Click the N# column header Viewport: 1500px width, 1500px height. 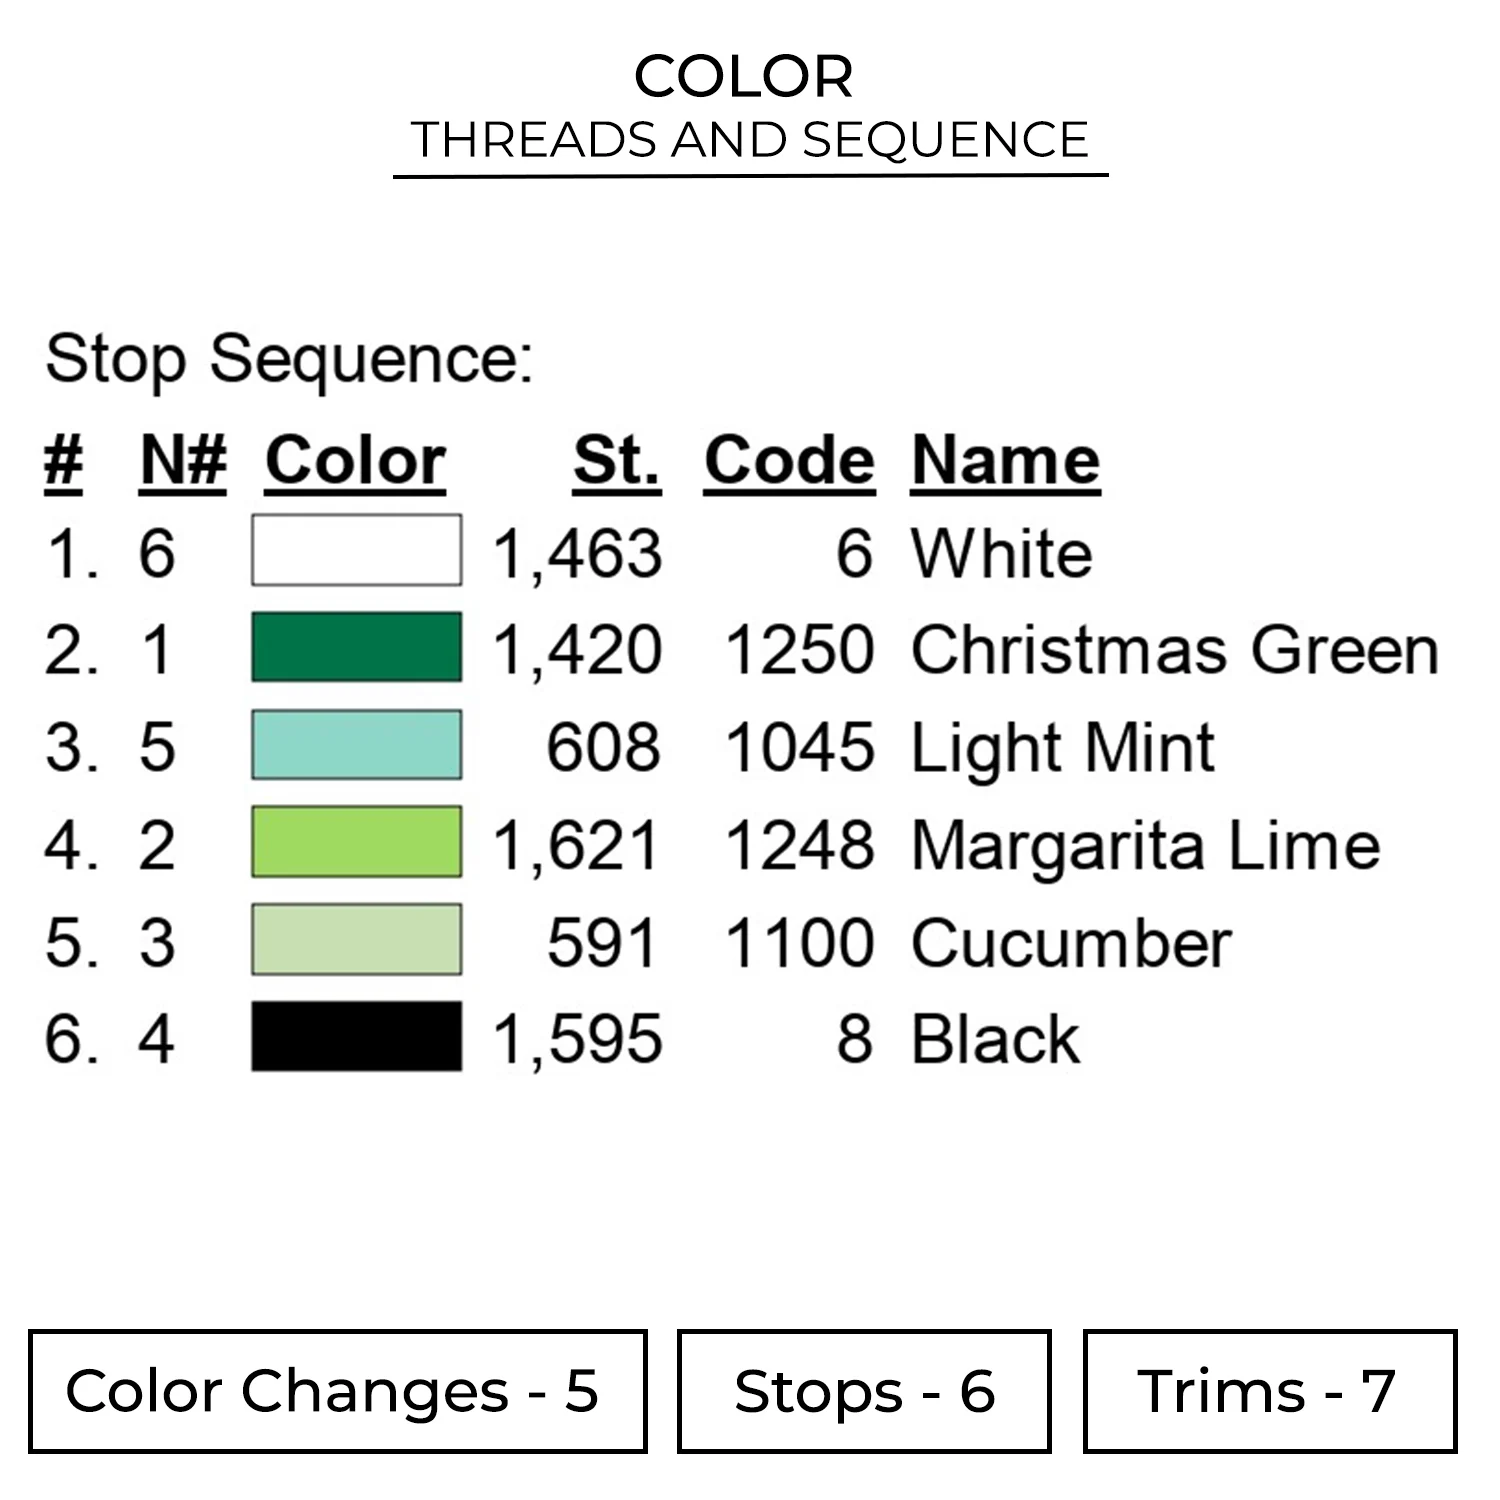(x=183, y=461)
